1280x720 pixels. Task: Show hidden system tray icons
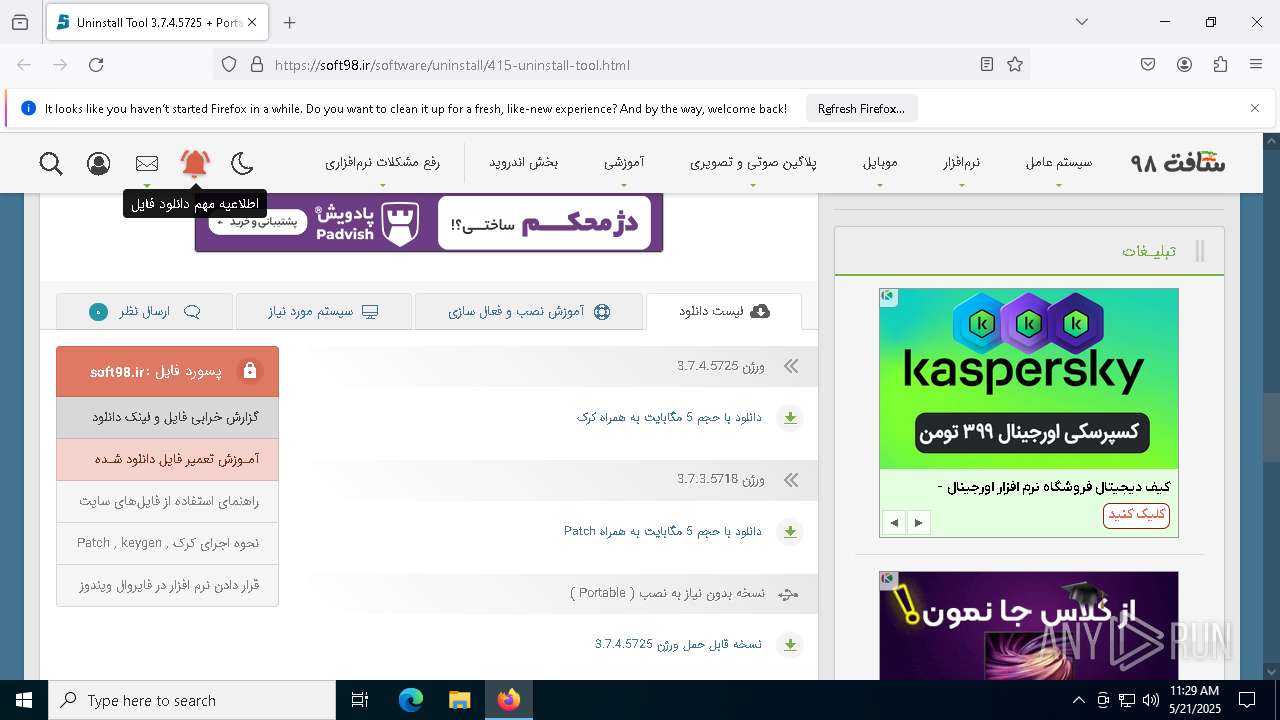click(1078, 700)
